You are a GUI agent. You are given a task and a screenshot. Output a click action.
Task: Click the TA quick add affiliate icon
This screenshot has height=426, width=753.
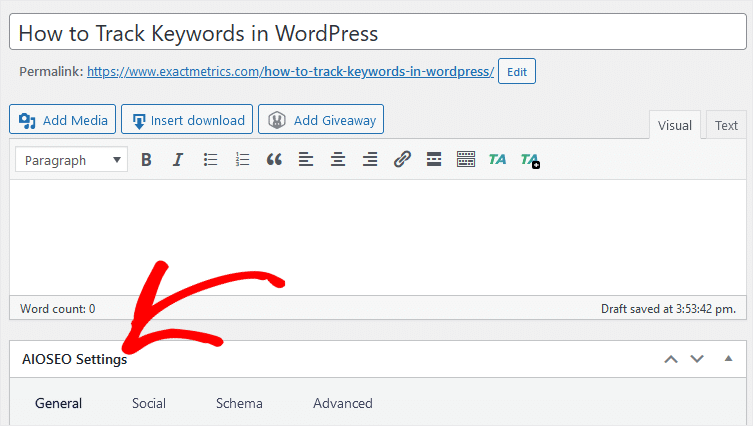coord(530,160)
